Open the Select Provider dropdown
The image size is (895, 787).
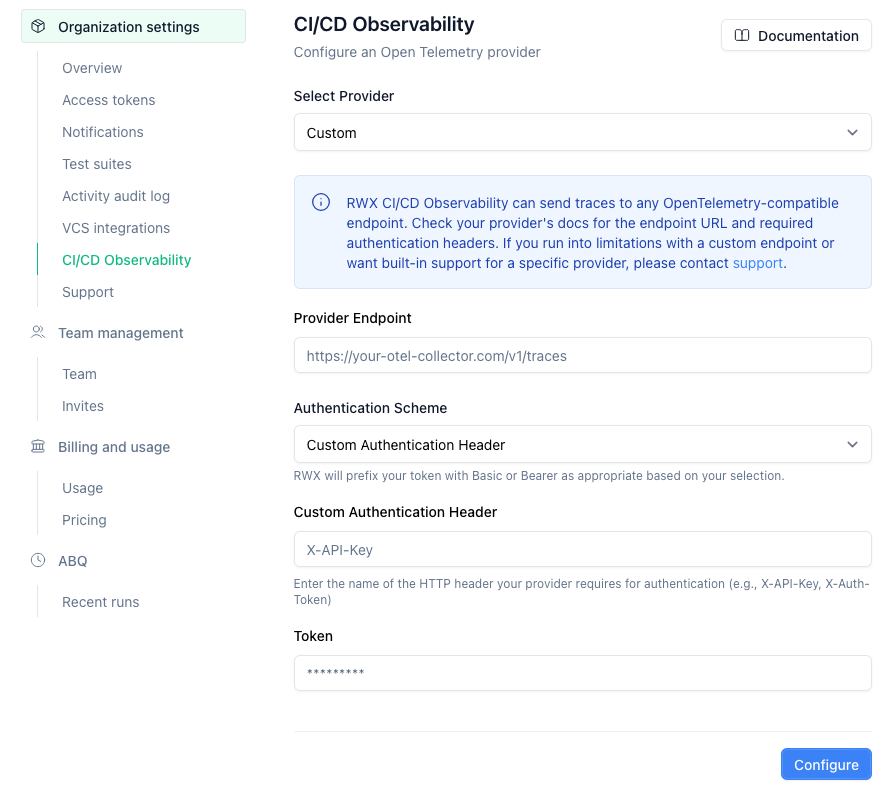(582, 132)
